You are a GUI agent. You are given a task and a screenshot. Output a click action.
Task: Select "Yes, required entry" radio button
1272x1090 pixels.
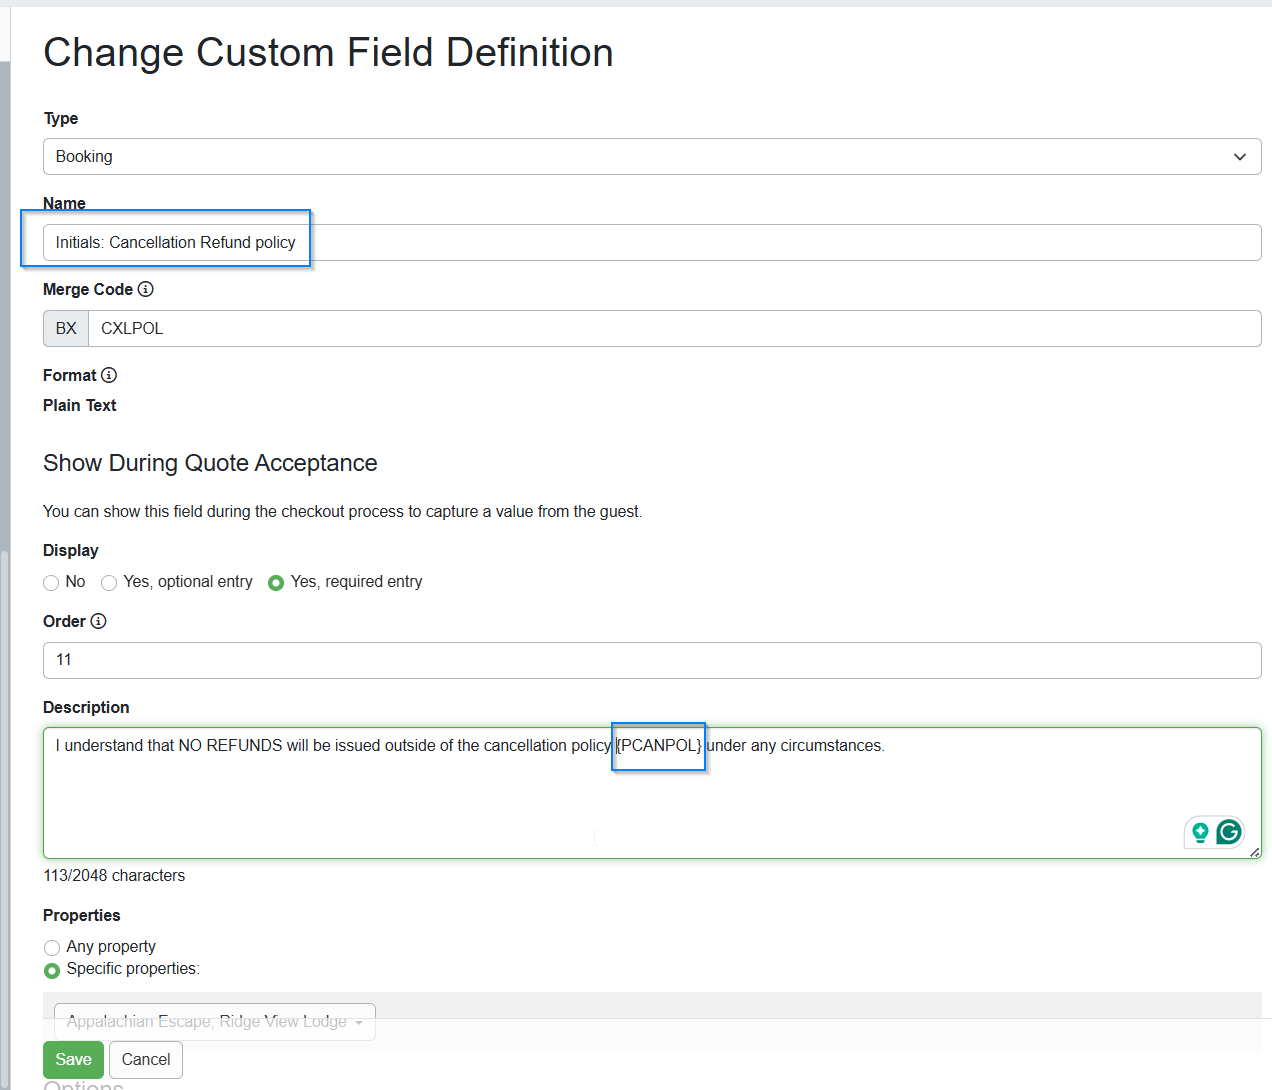point(276,583)
